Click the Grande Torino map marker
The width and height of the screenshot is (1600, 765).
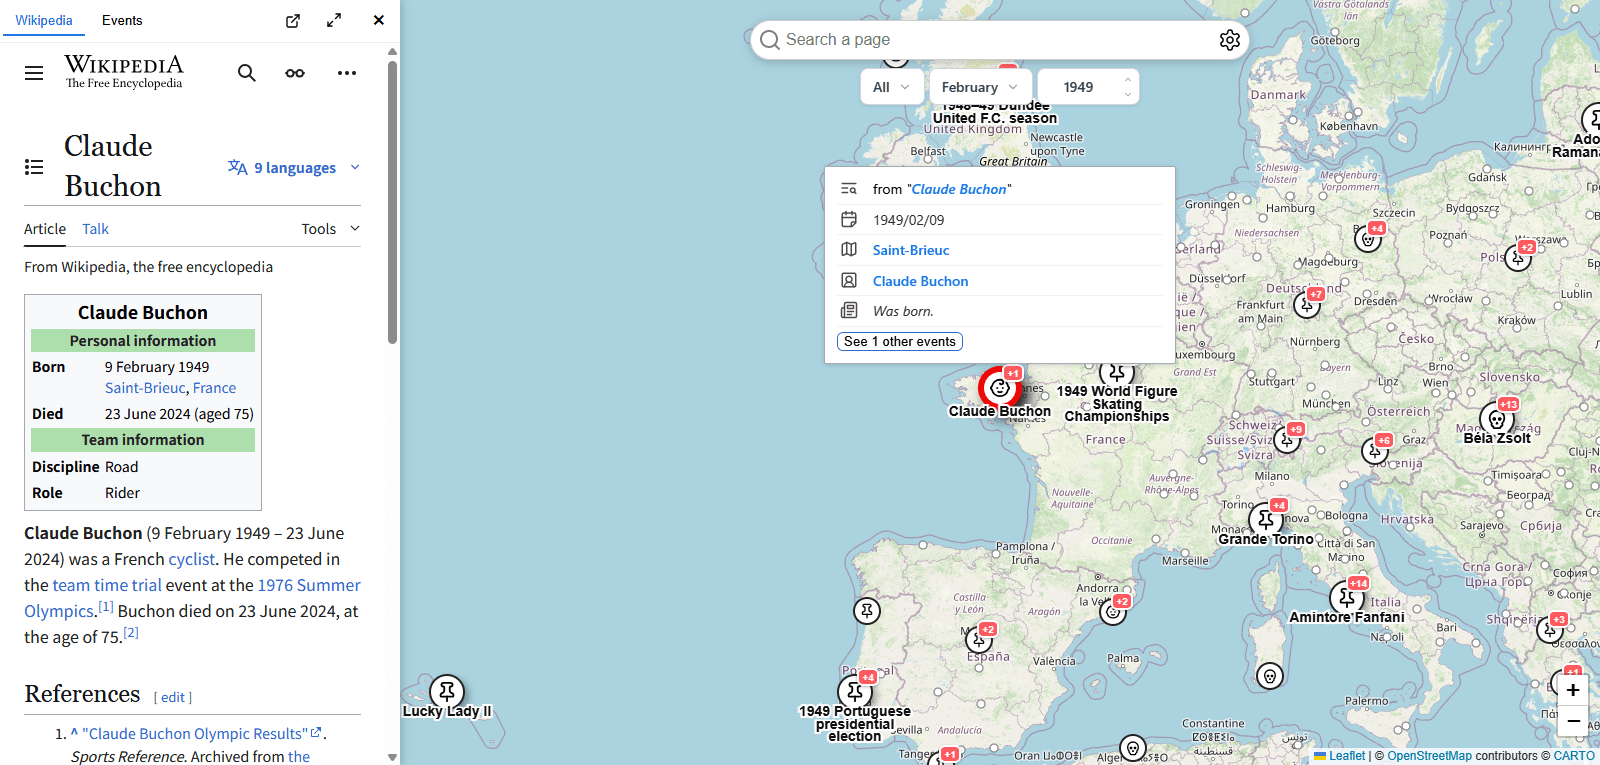pyautogui.click(x=1266, y=520)
